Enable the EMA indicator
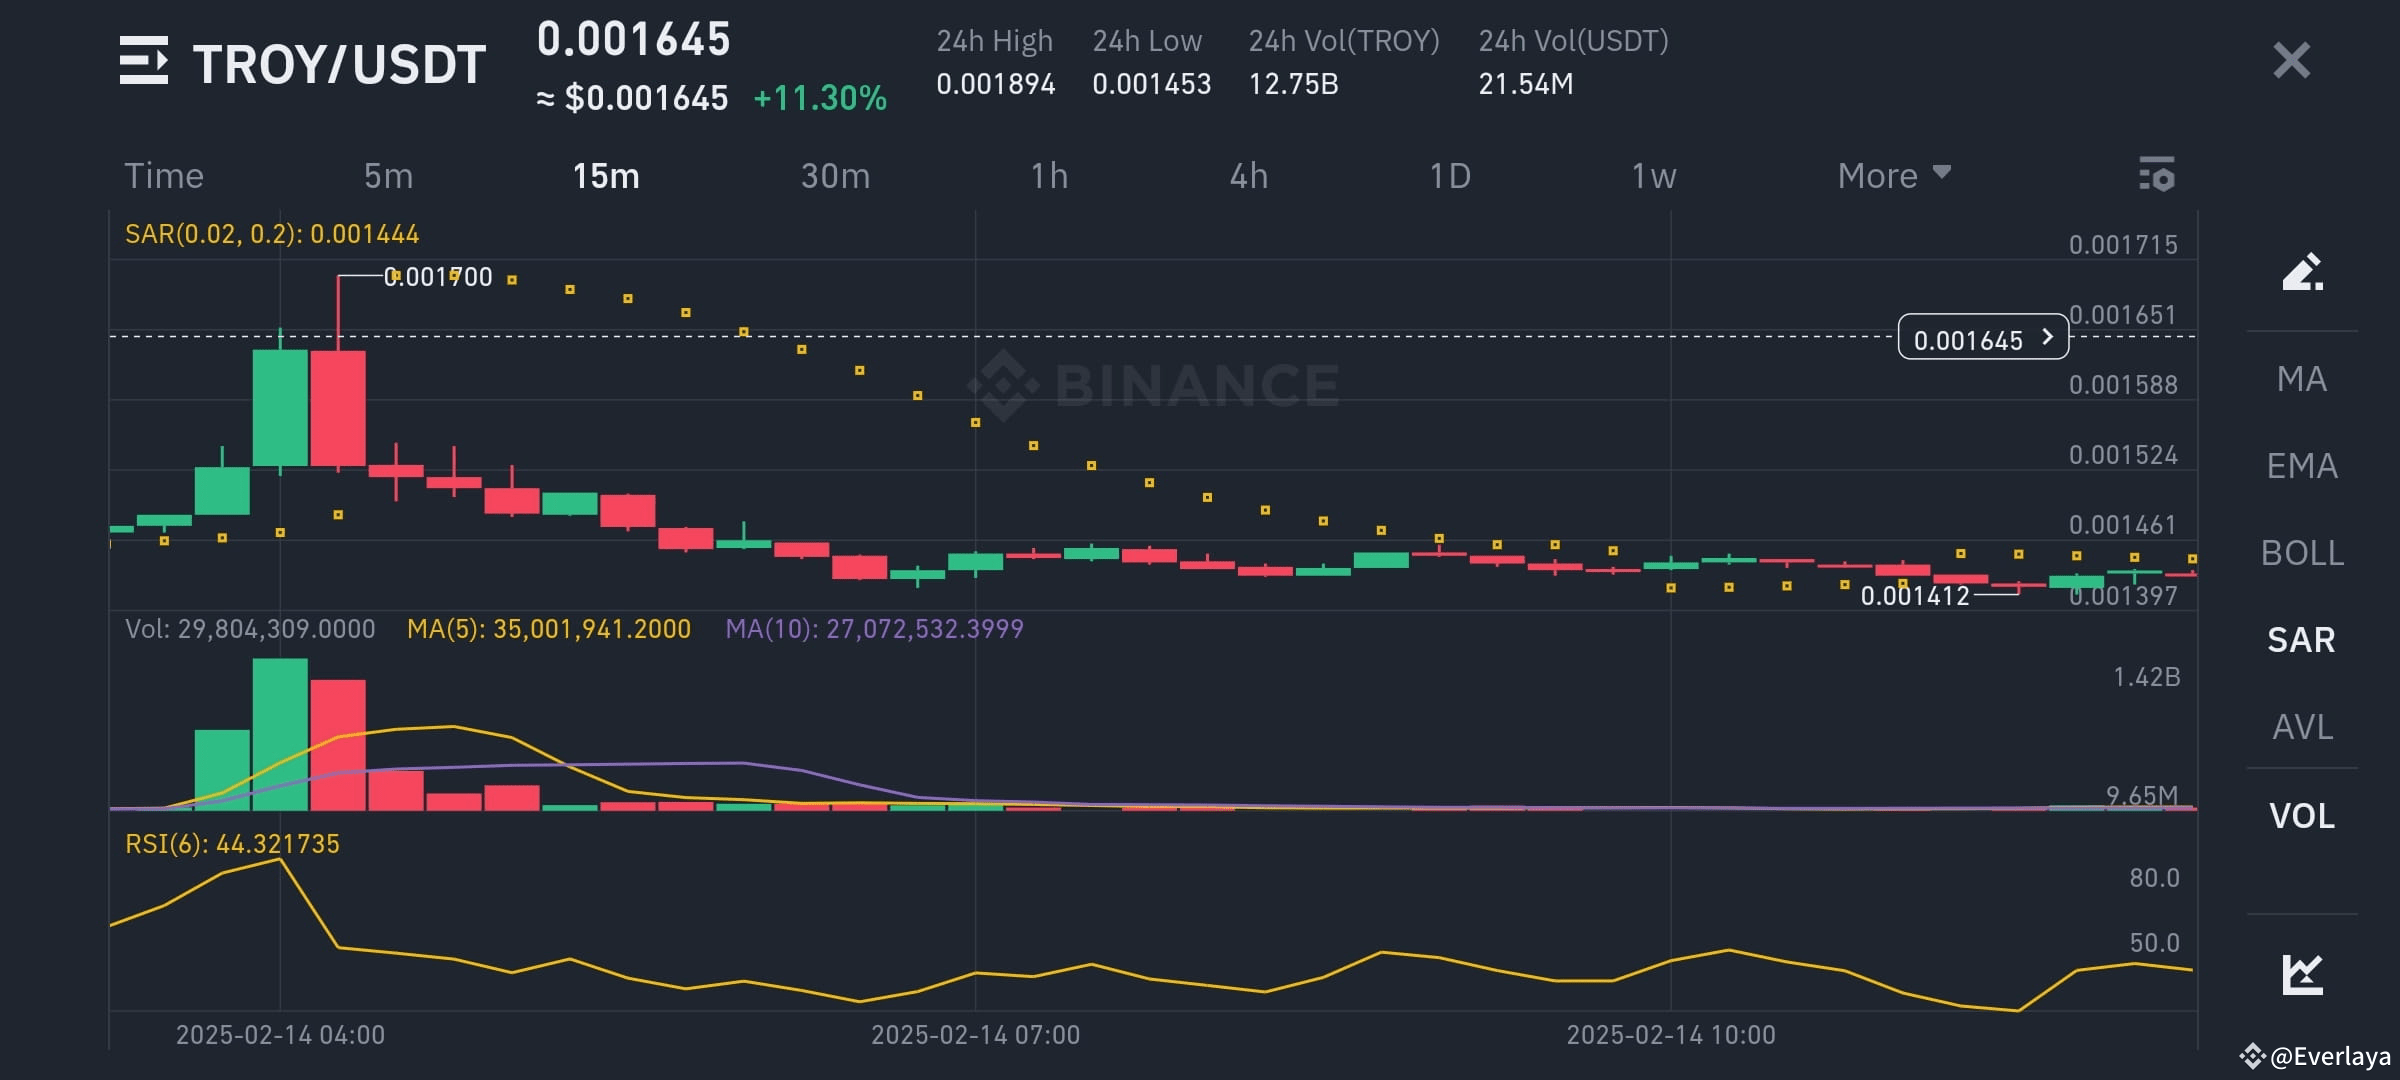The height and width of the screenshot is (1080, 2400). click(x=2305, y=465)
